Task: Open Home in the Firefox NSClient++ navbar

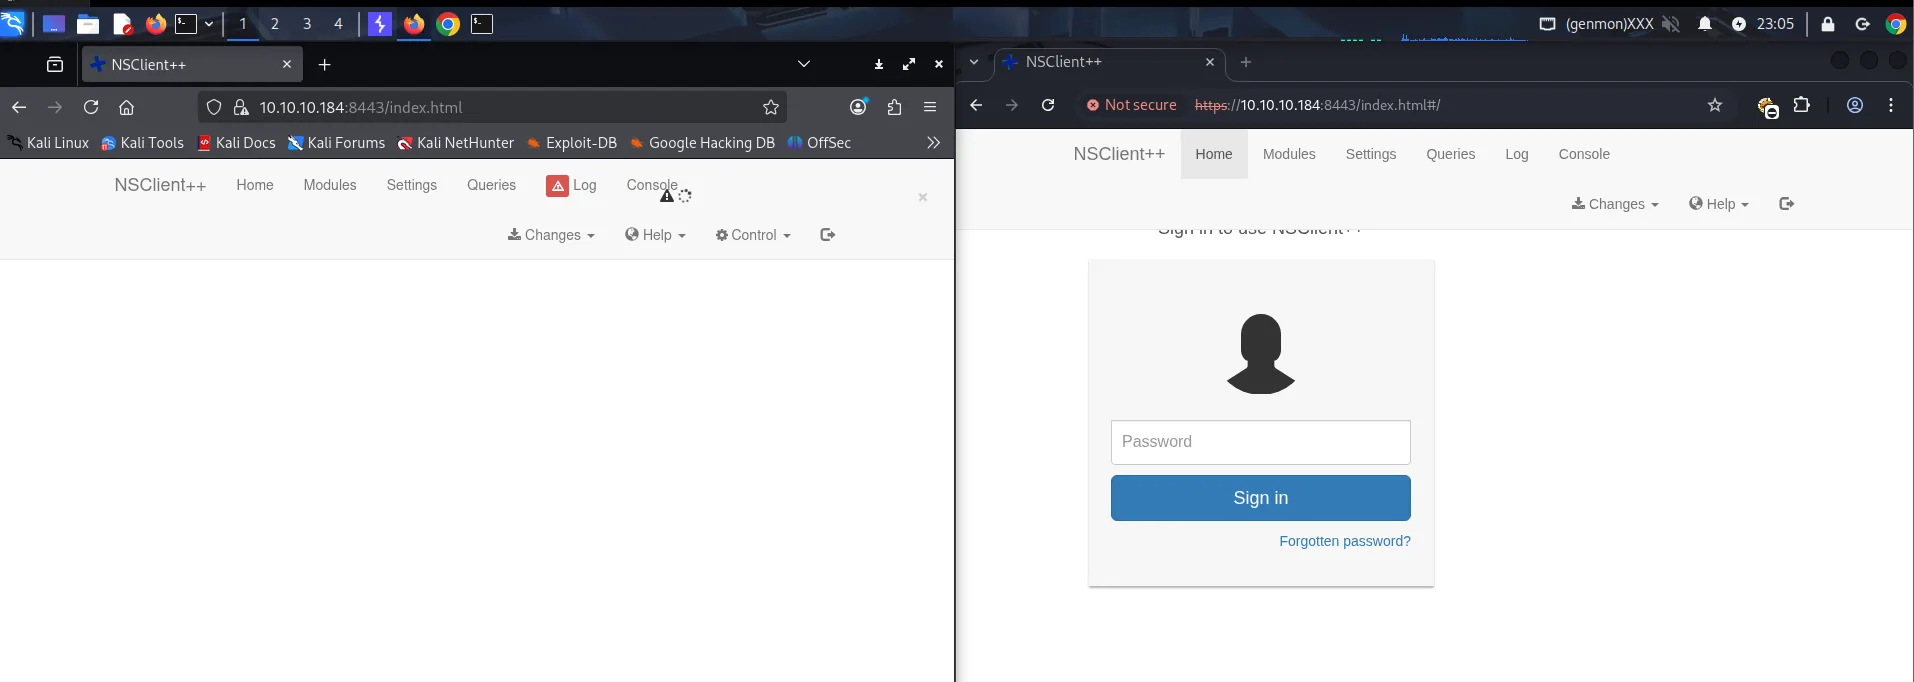Action: point(255,185)
